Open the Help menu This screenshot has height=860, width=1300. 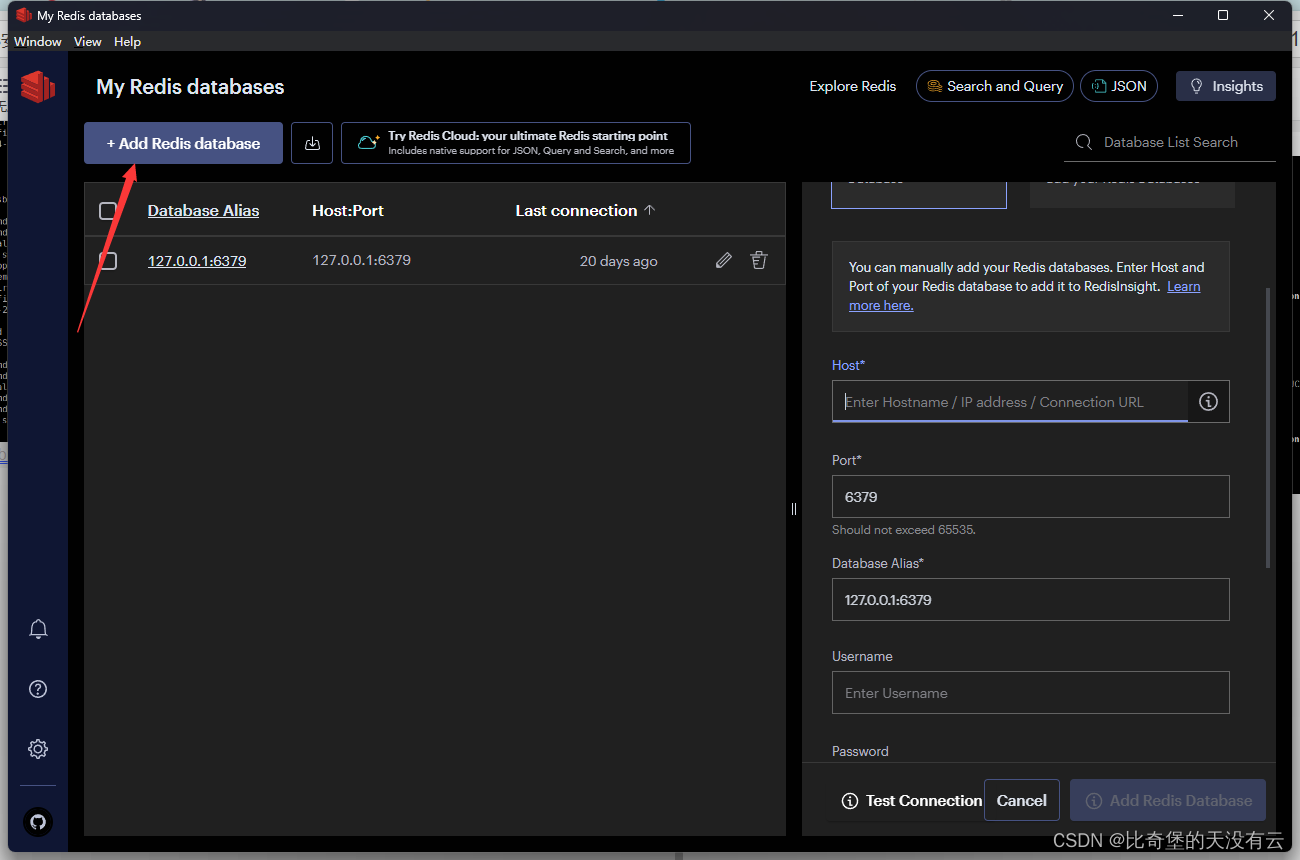(x=127, y=41)
